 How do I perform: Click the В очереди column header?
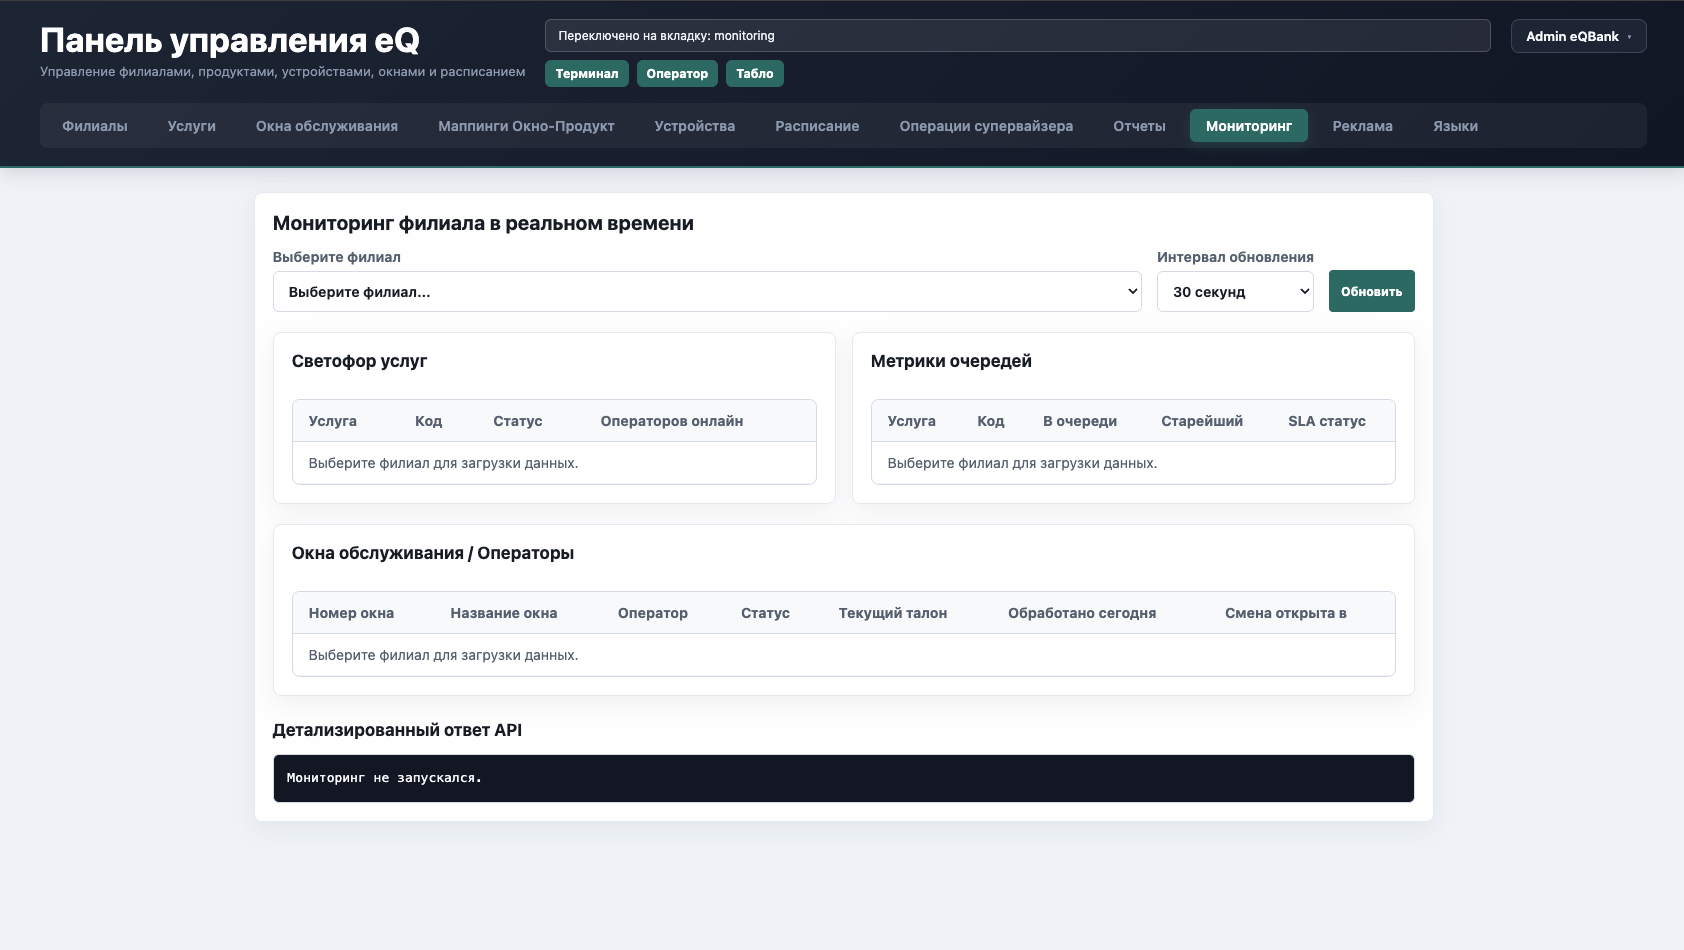point(1080,421)
